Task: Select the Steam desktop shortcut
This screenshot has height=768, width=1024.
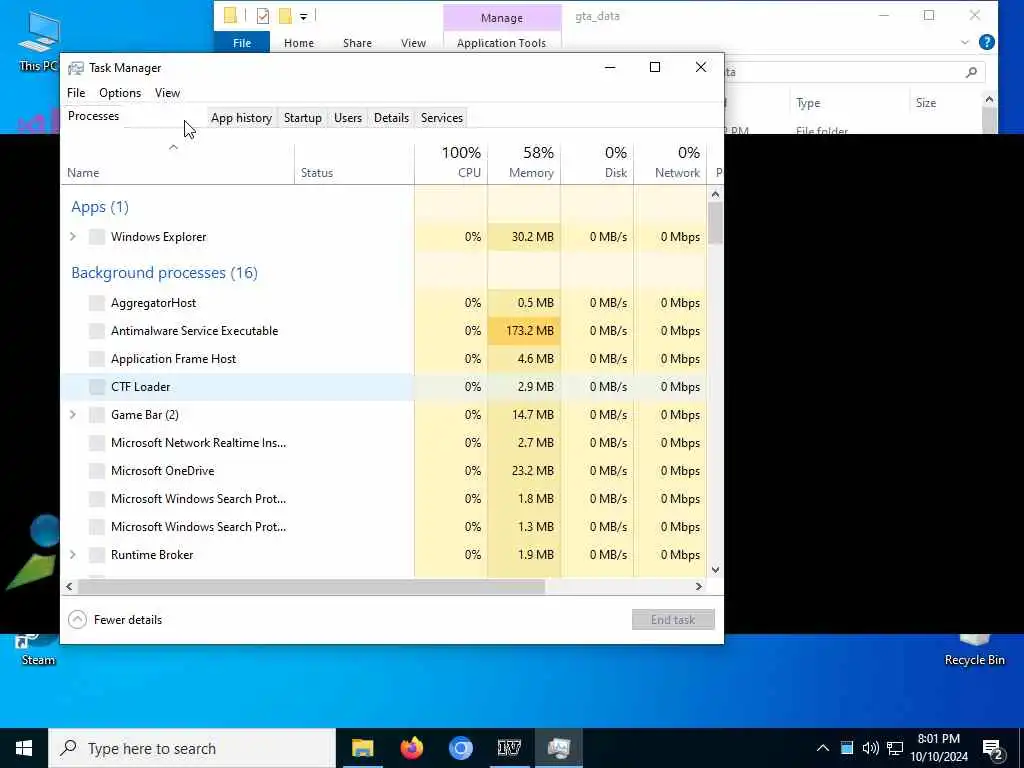Action: tap(38, 650)
